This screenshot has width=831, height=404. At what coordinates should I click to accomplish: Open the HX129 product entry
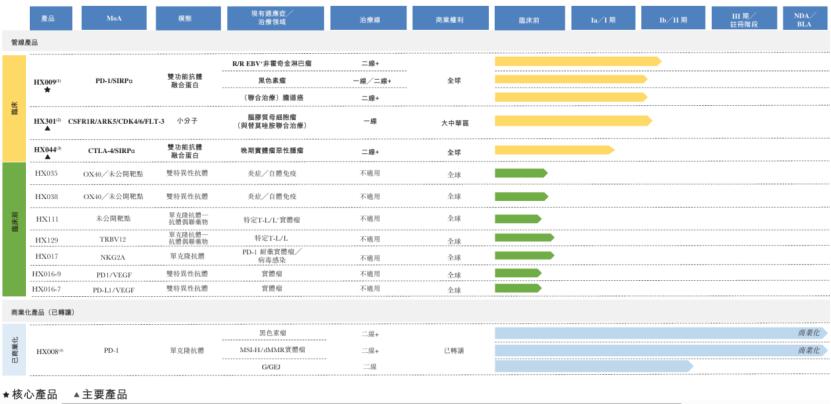(x=46, y=240)
